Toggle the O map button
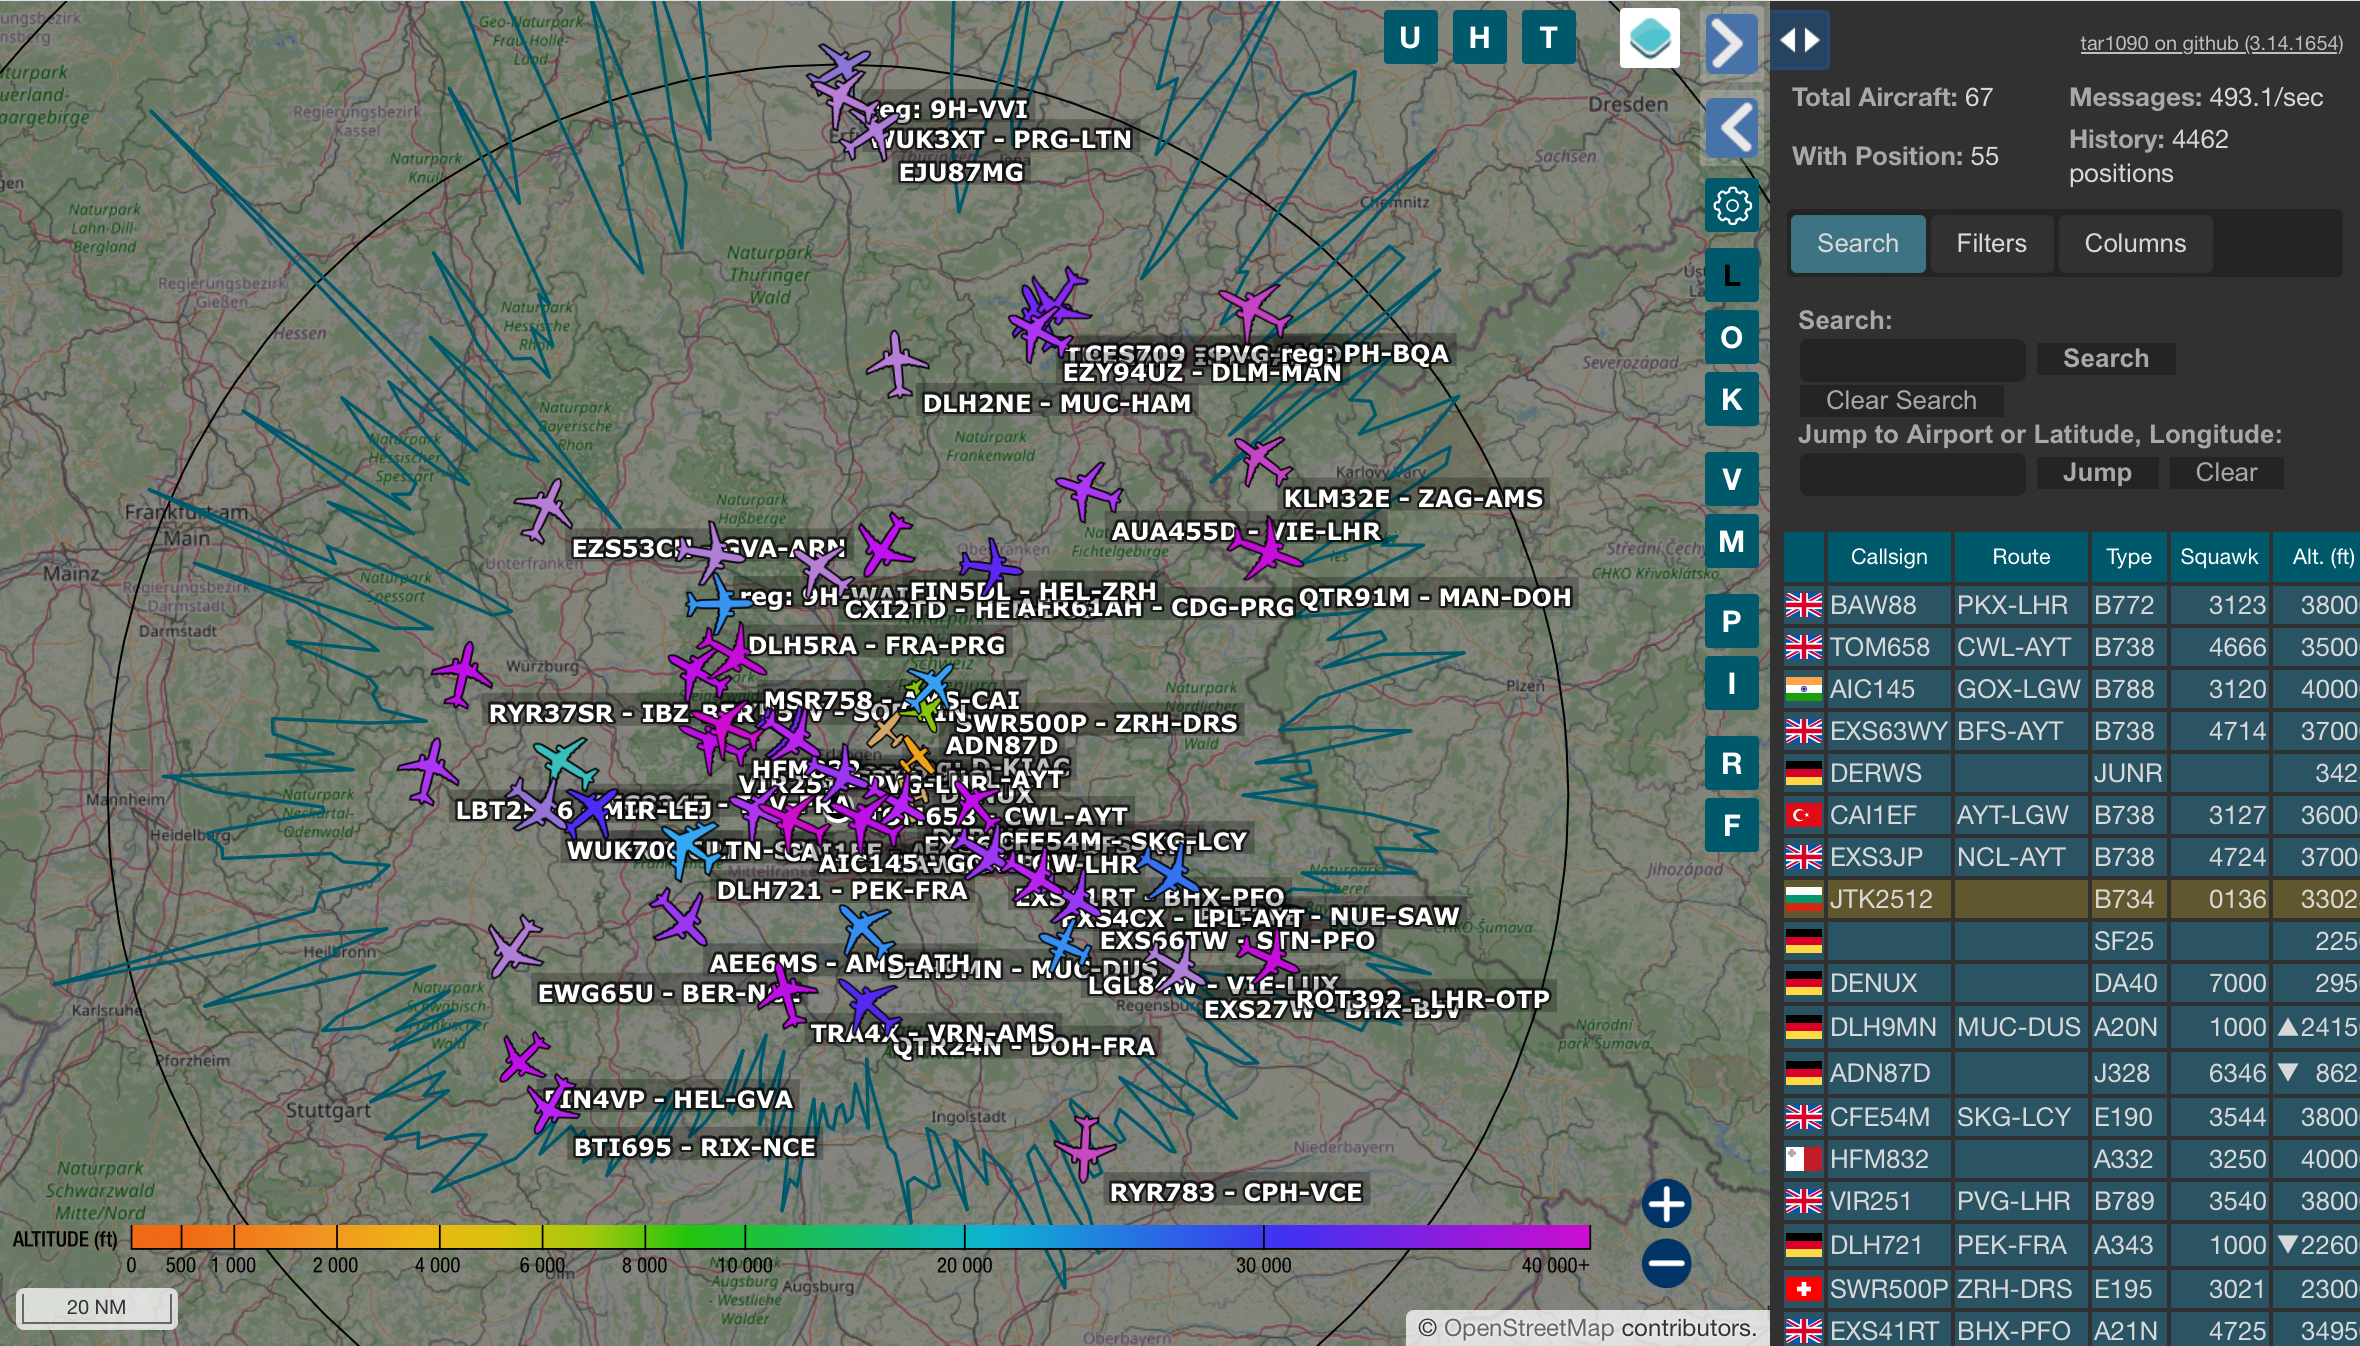This screenshot has height=1346, width=2360. point(1732,337)
